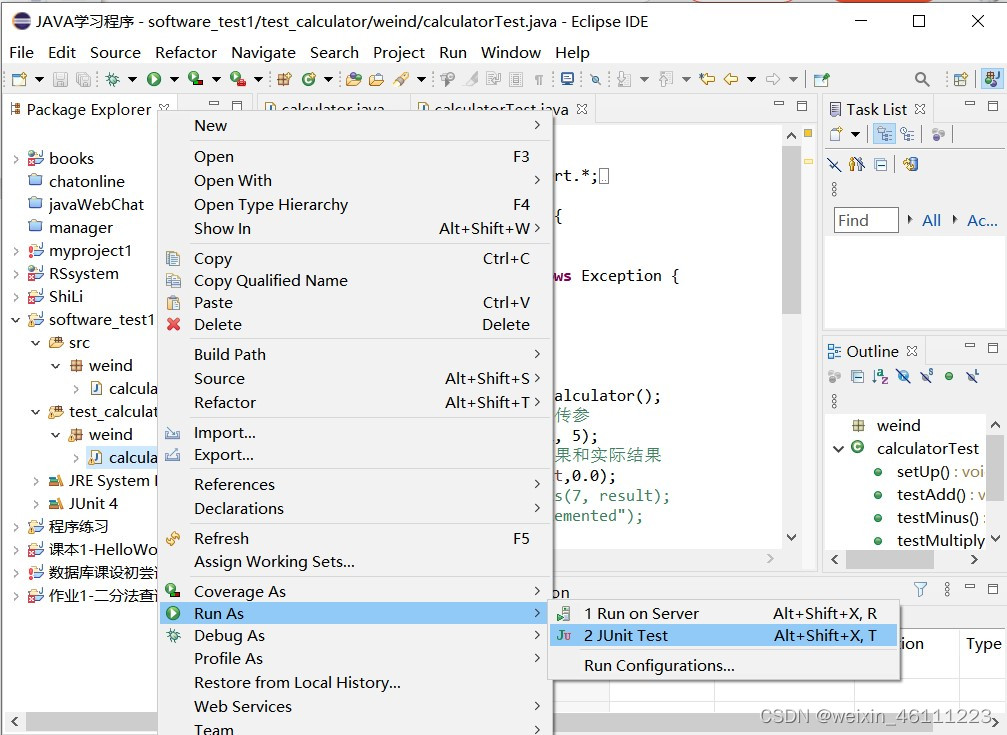This screenshot has width=1007, height=735.
Task: Select Run Configurations... in submenu
Action: pyautogui.click(x=723, y=666)
